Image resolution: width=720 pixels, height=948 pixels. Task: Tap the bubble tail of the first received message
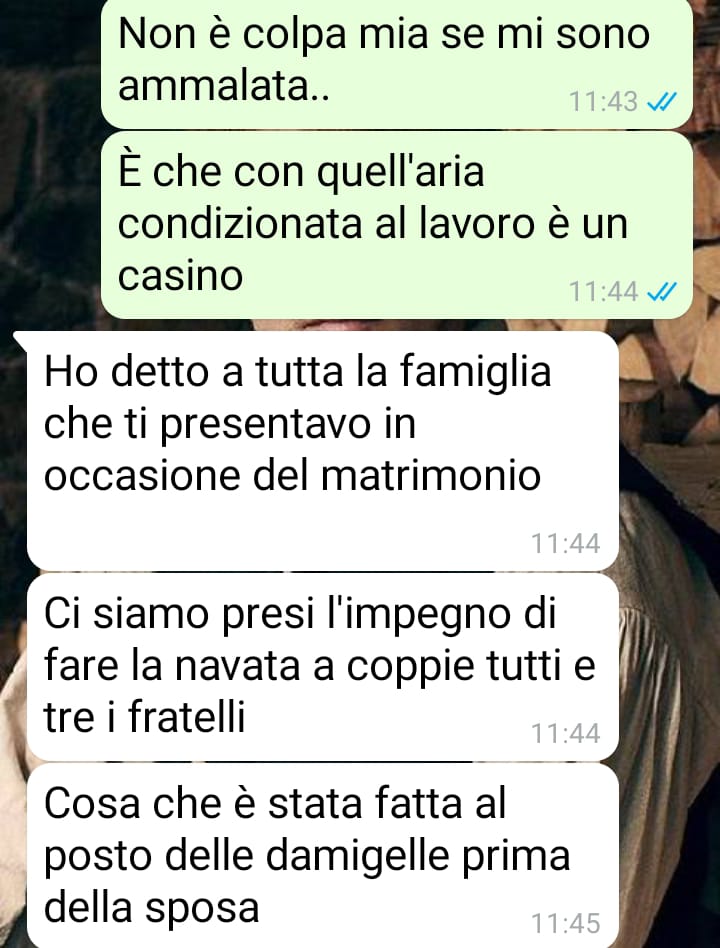(x=21, y=340)
